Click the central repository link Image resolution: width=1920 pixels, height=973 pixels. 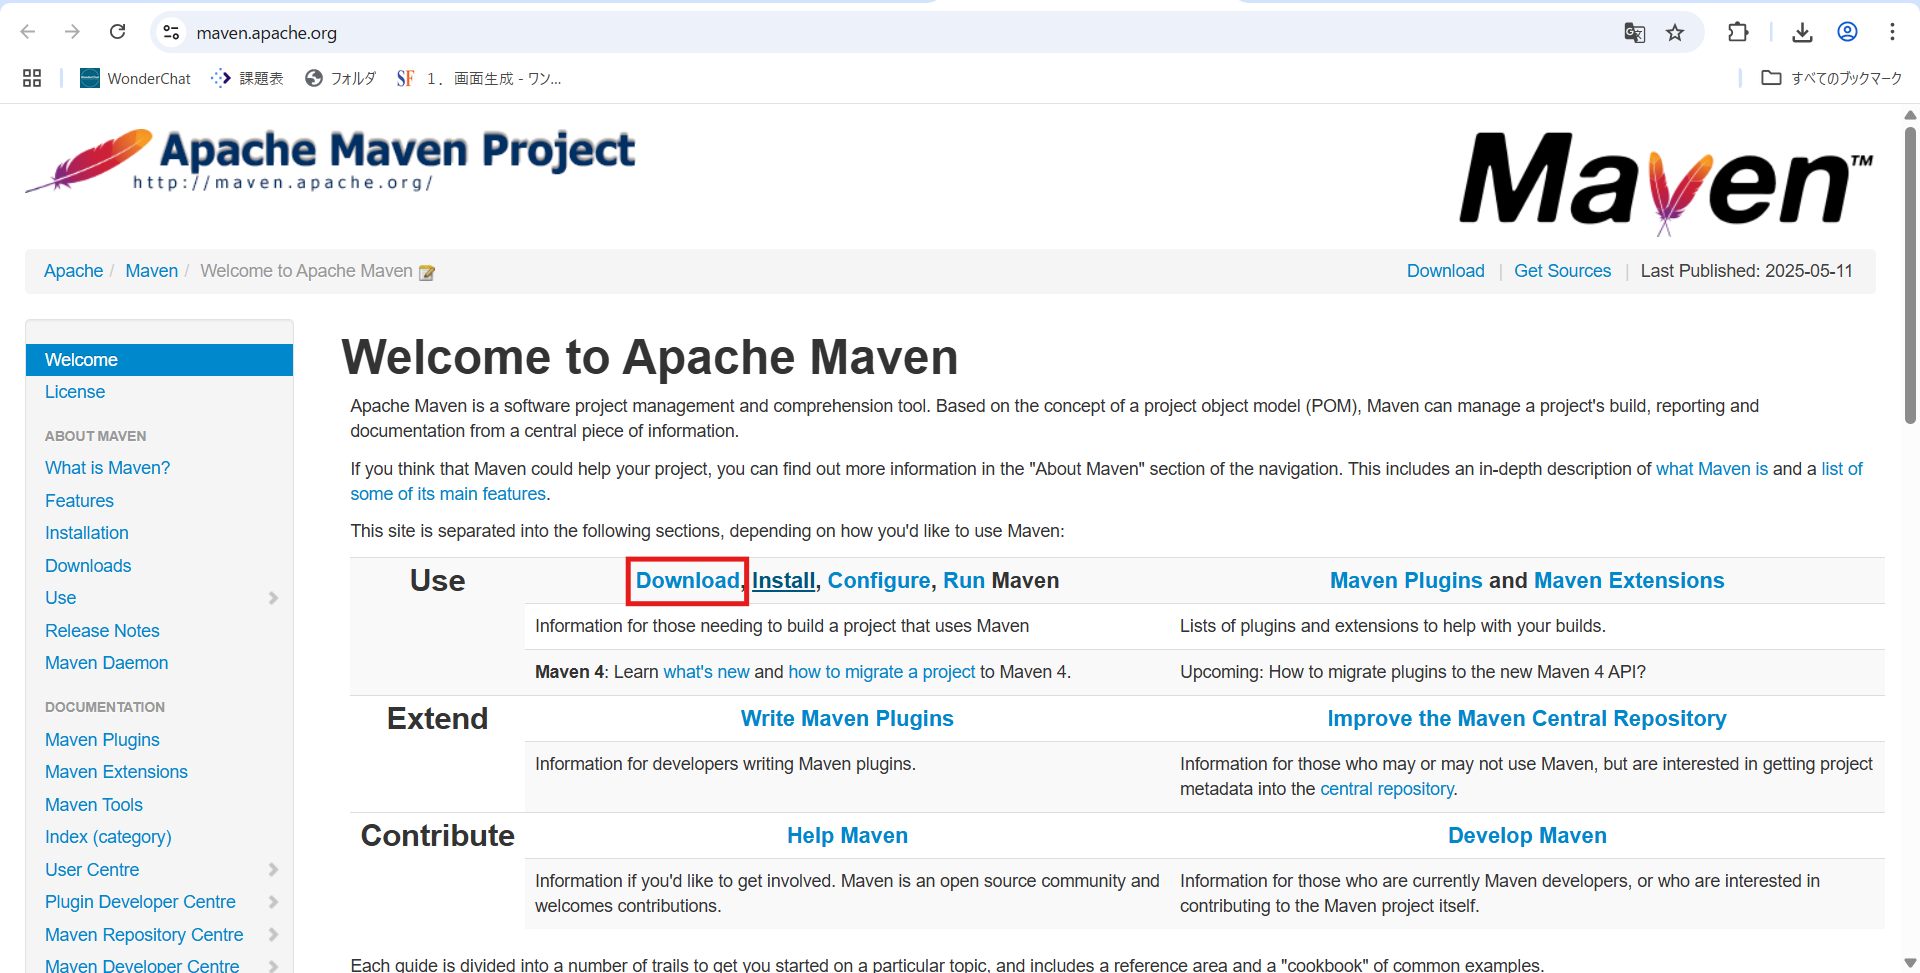(x=1387, y=789)
